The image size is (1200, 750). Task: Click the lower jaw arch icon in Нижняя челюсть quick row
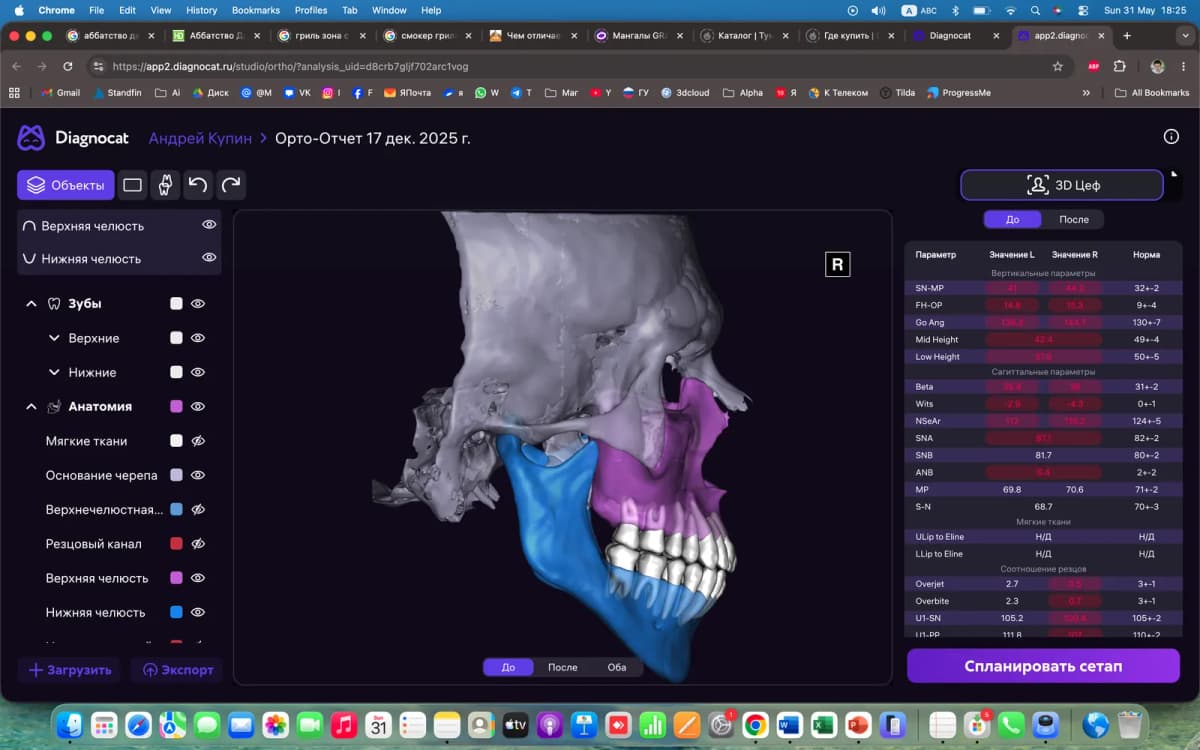[x=29, y=259]
